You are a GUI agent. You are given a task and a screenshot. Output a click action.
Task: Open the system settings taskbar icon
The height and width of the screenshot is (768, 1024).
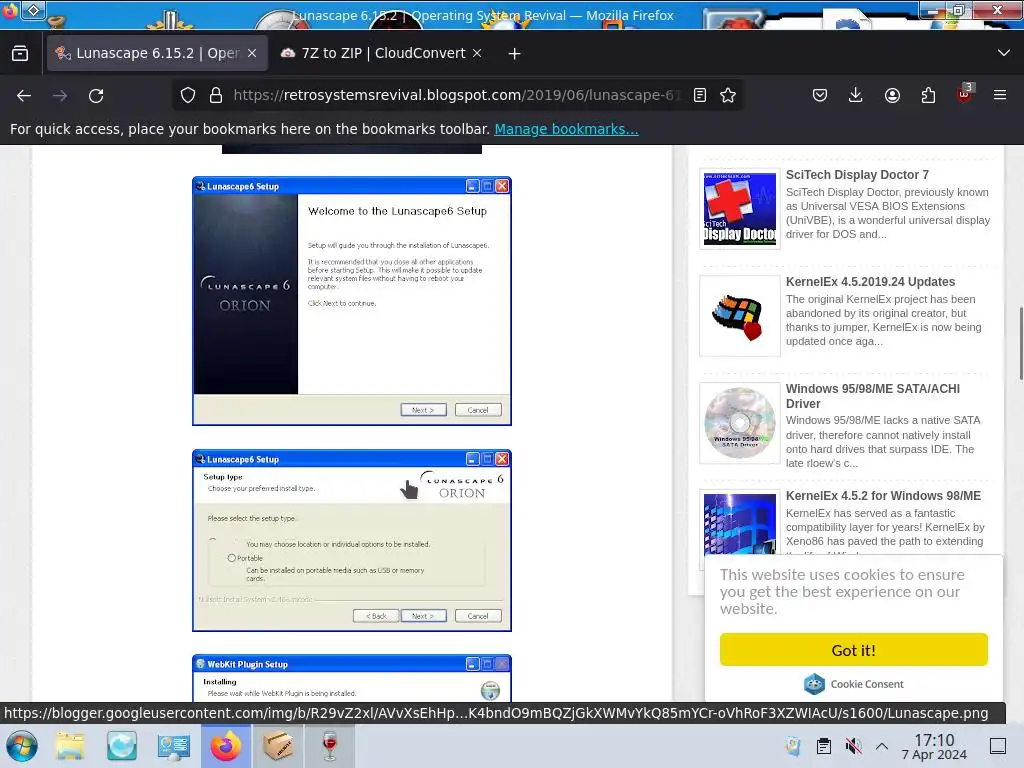coord(174,746)
